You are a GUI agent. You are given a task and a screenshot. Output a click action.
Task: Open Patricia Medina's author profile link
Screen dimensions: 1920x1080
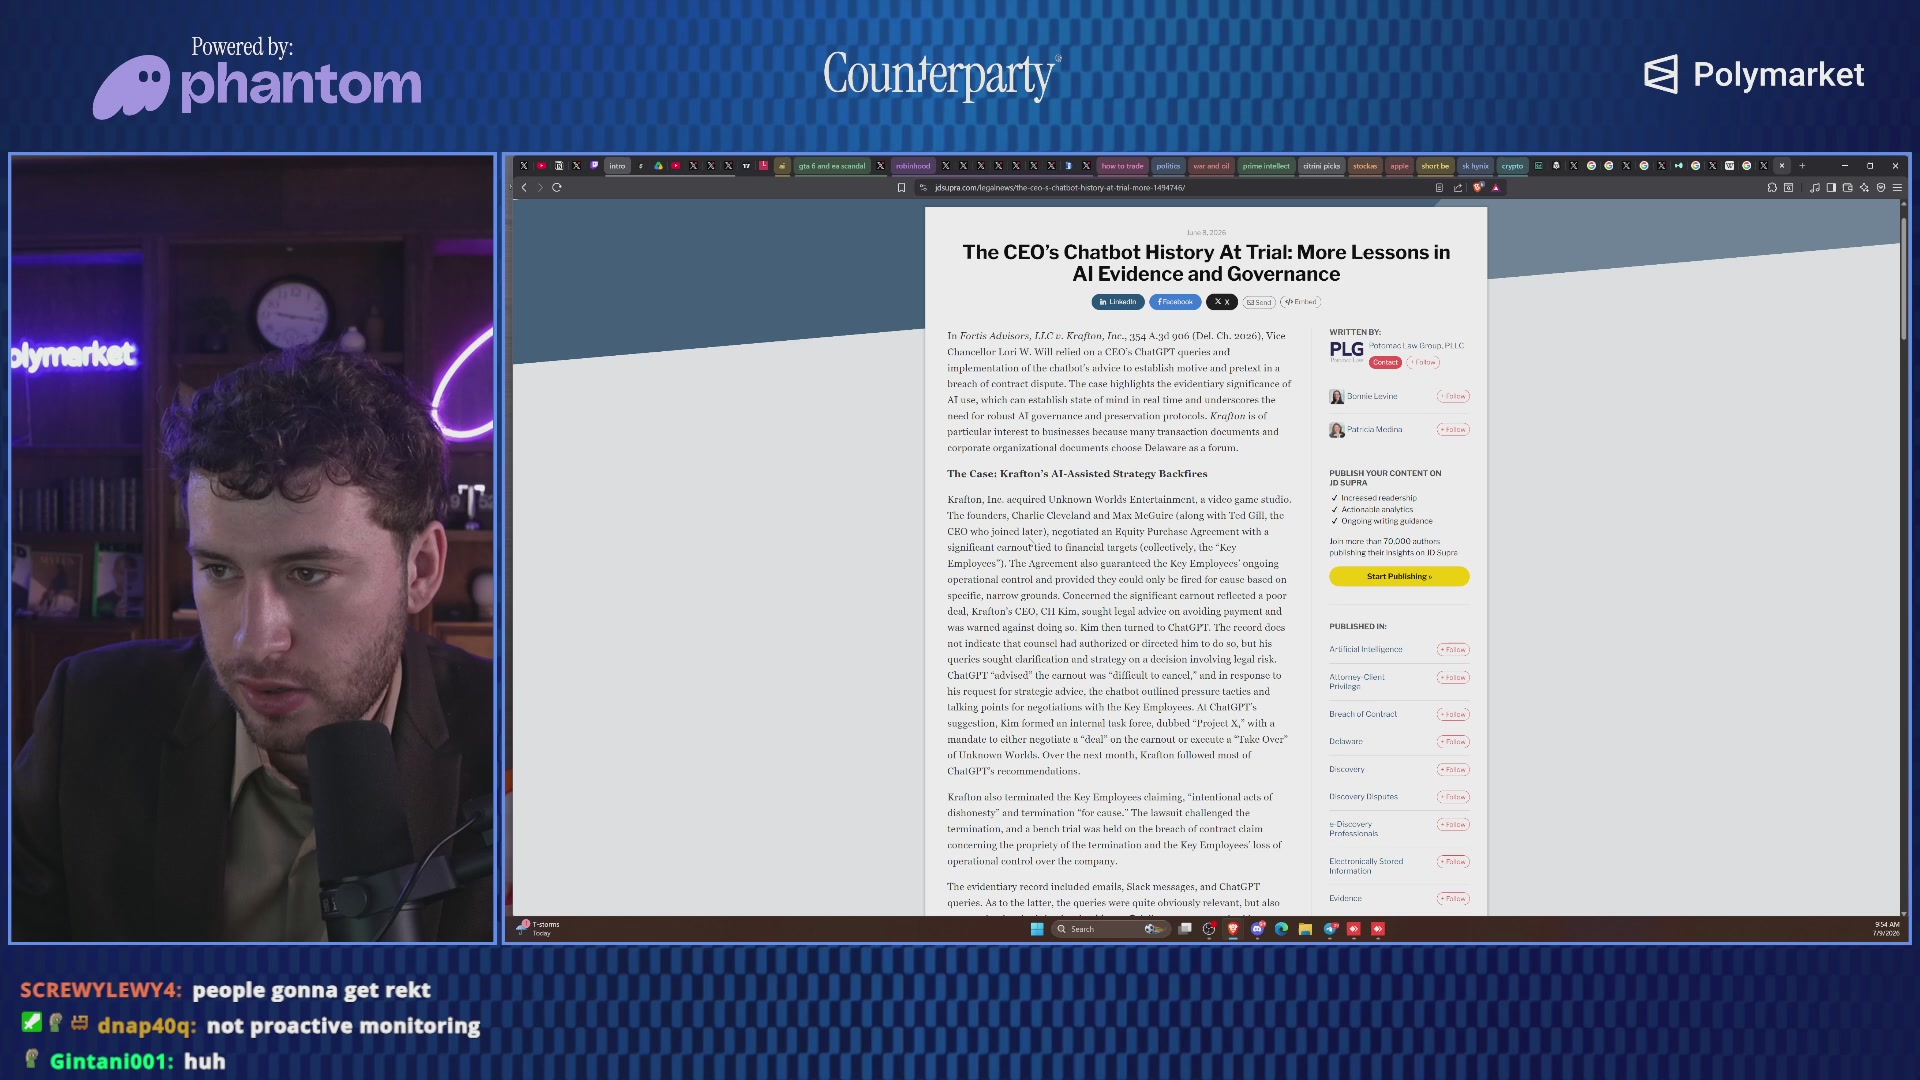[x=1374, y=429]
